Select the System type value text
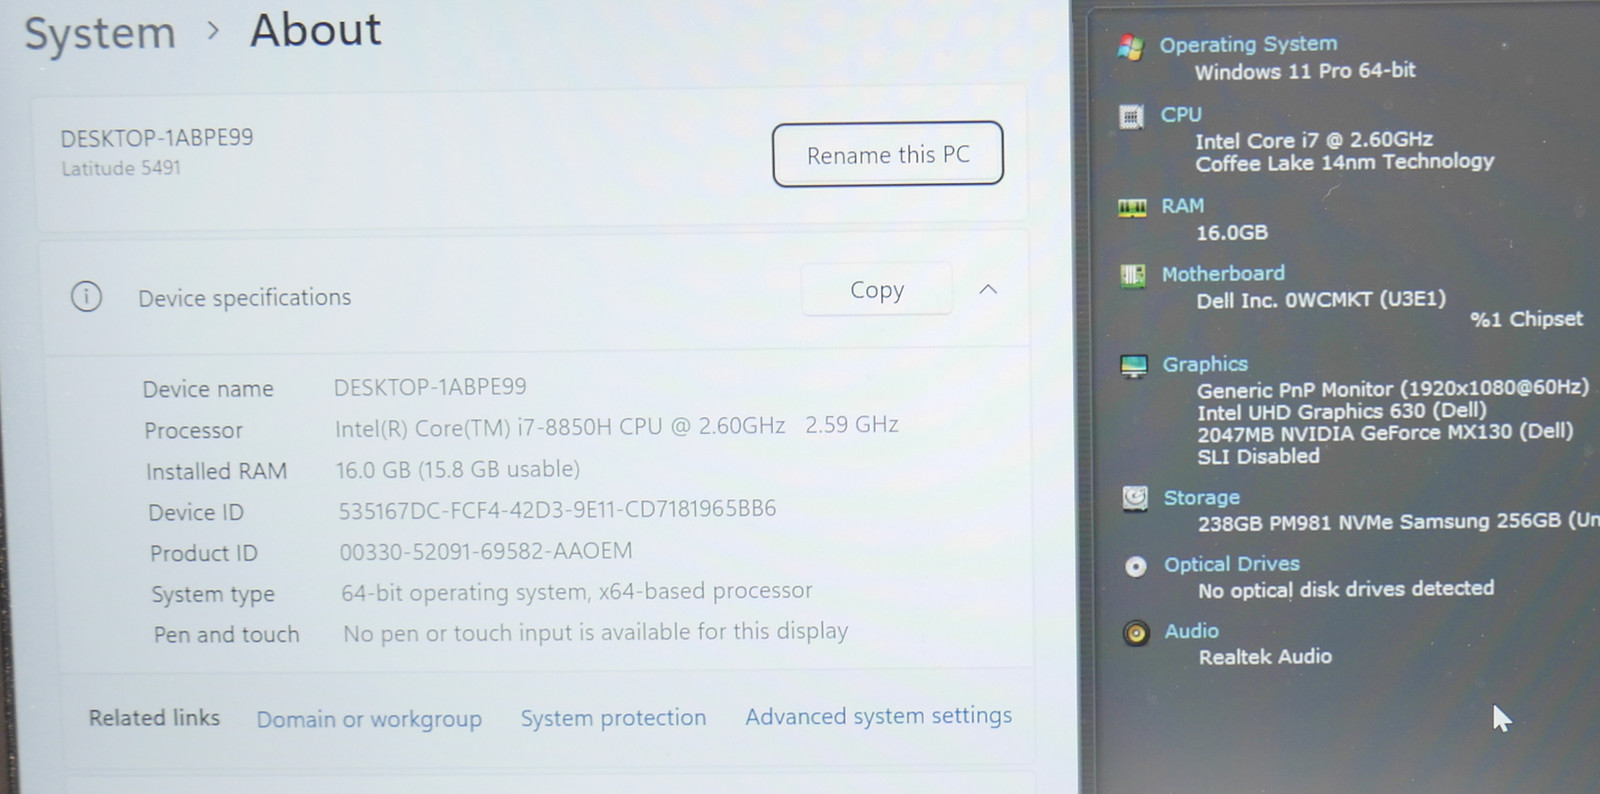The width and height of the screenshot is (1600, 794). coord(577,593)
